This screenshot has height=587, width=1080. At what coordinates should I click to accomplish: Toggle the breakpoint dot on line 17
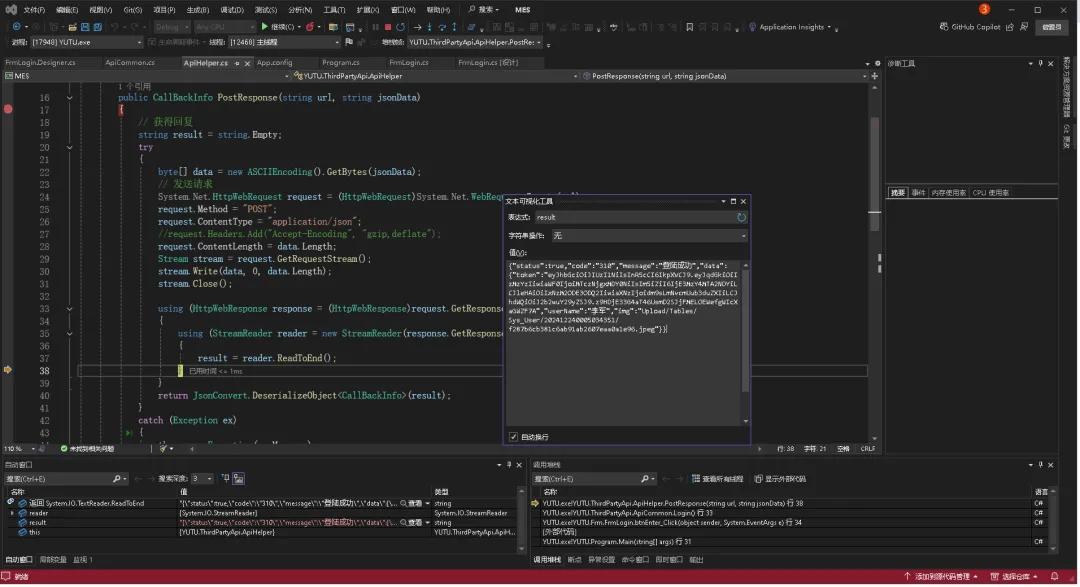tap(8, 109)
